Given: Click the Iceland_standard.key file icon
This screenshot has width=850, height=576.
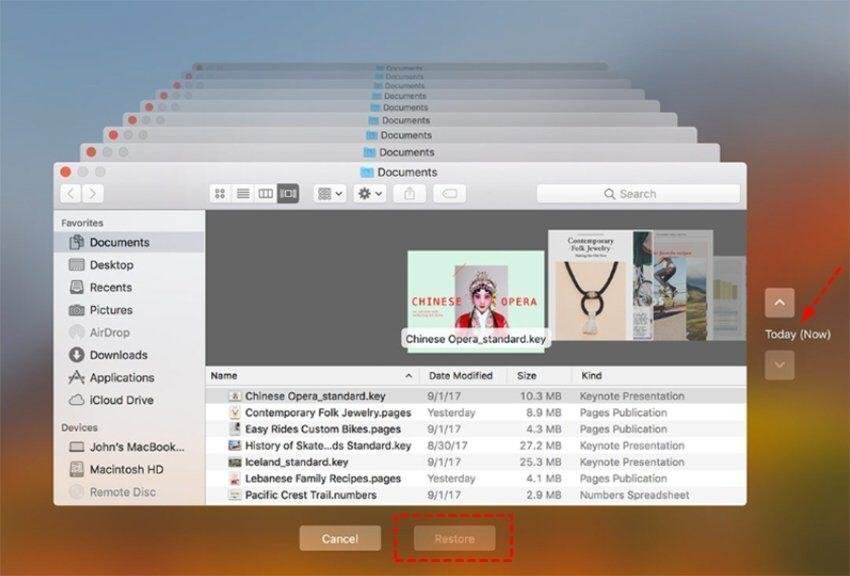Looking at the screenshot, I should click(x=235, y=462).
